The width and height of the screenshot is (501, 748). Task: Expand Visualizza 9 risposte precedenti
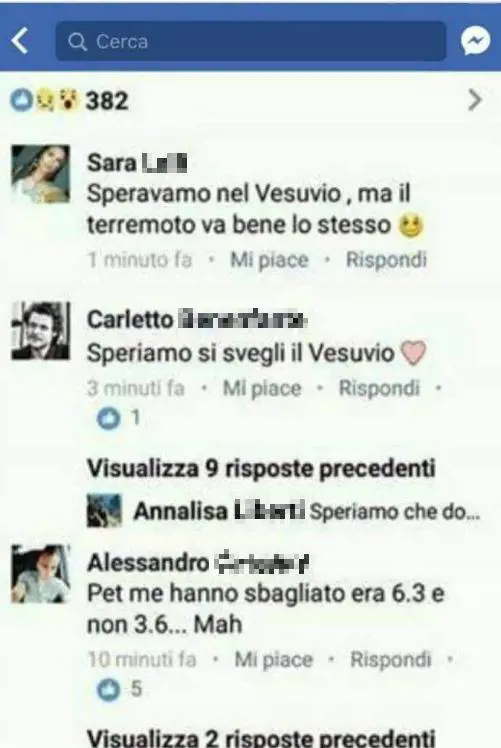click(261, 468)
